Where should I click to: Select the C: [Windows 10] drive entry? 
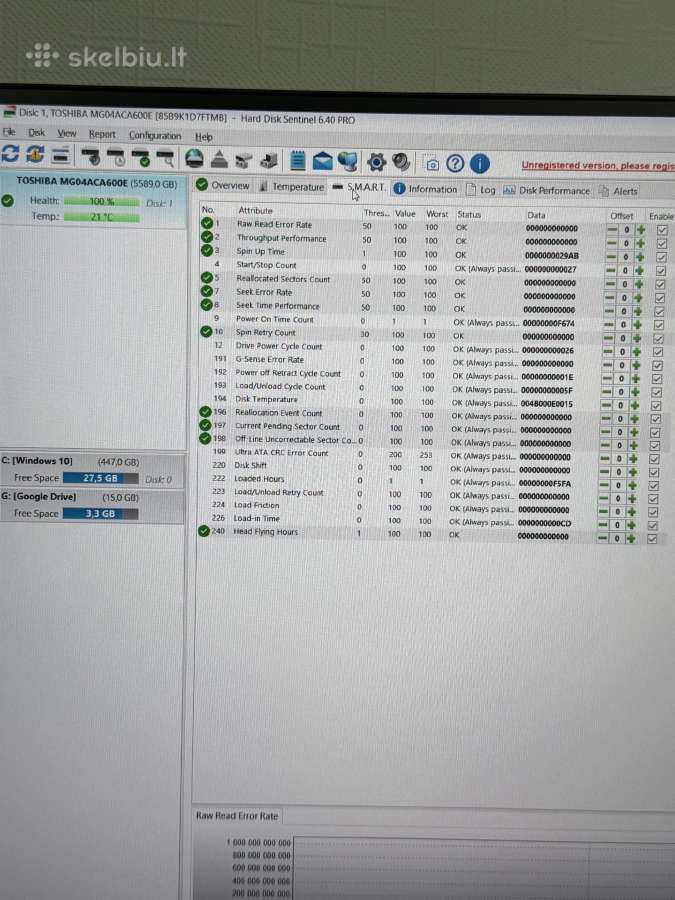point(92,470)
